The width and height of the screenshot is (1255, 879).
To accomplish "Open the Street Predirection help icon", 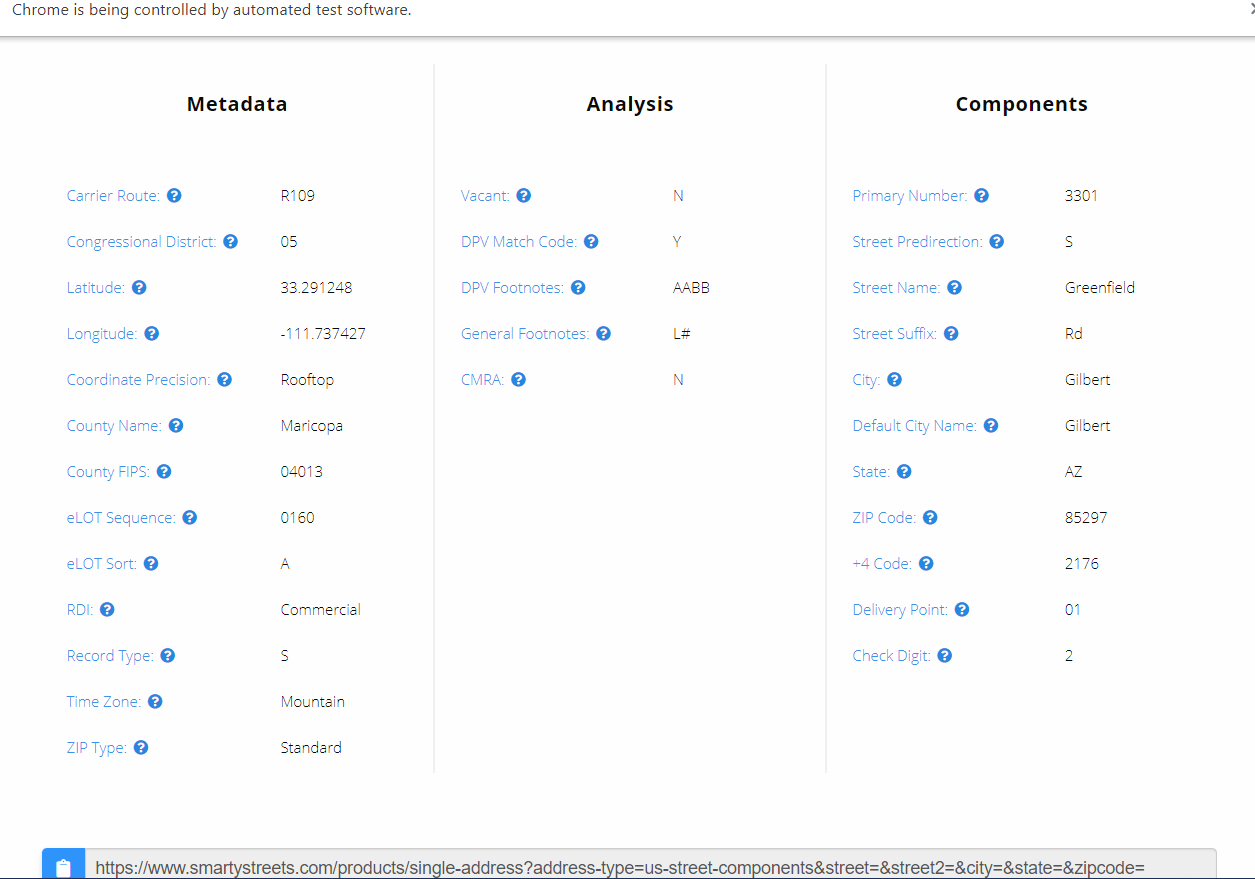I will 997,242.
